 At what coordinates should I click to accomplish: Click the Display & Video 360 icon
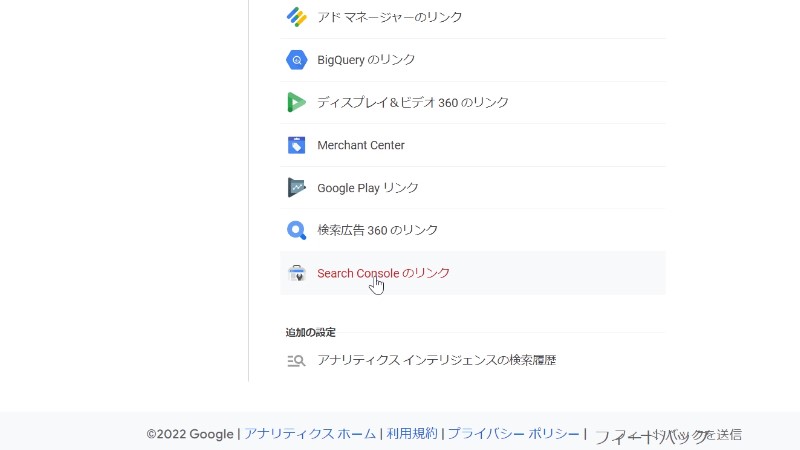(296, 103)
